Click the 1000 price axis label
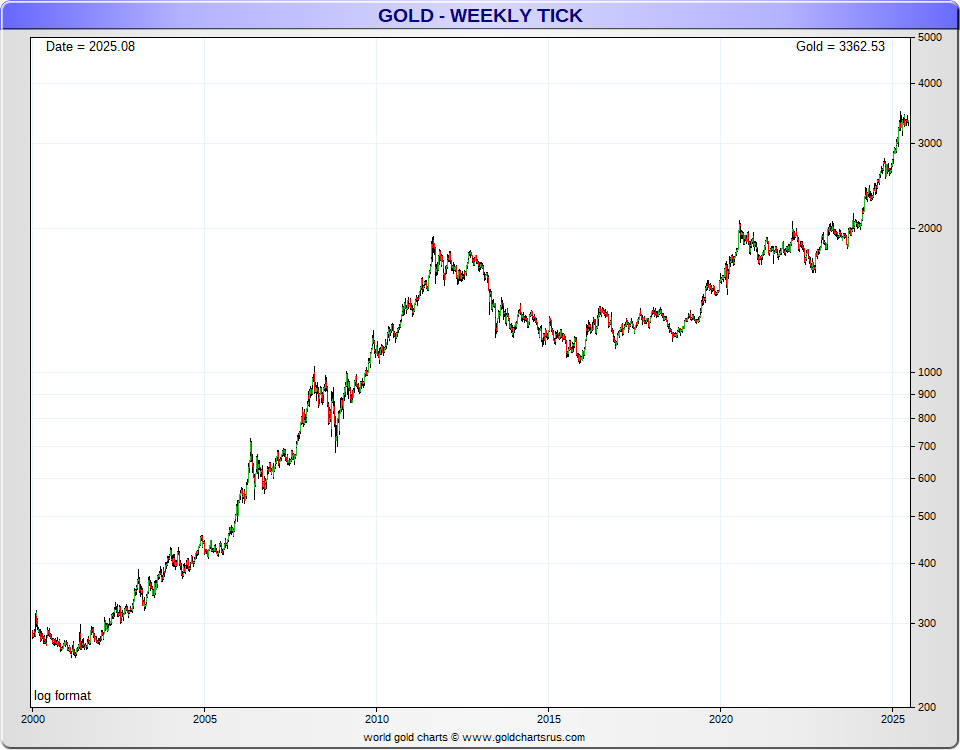 pyautogui.click(x=929, y=372)
